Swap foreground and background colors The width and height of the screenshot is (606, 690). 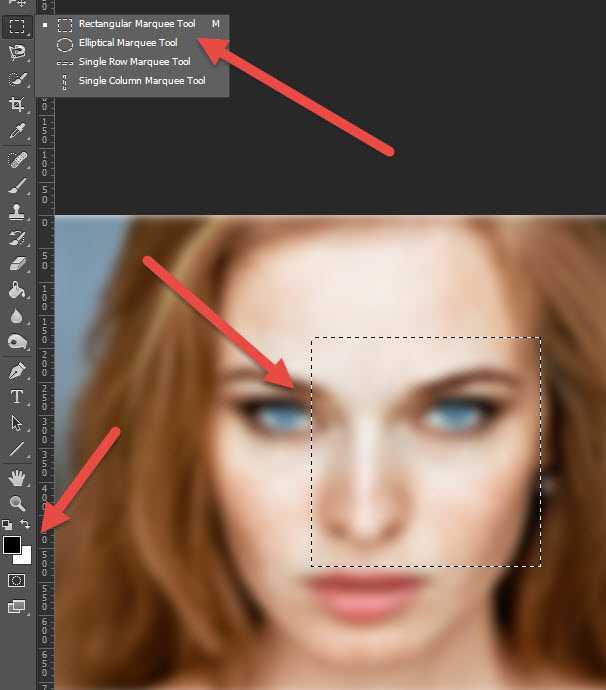(x=25, y=524)
